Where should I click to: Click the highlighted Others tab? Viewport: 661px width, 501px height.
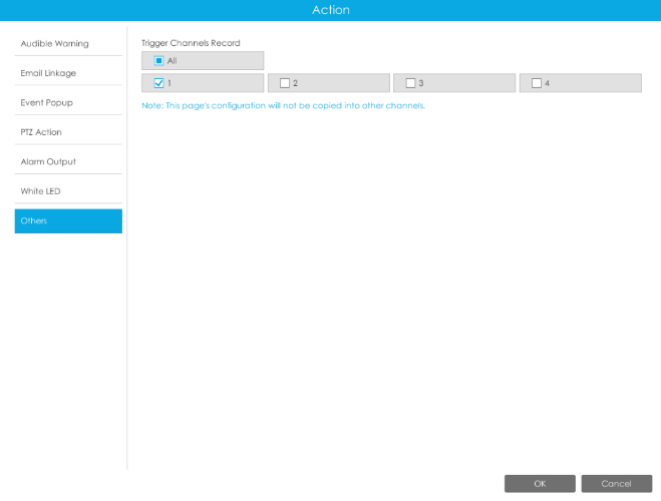pyautogui.click(x=68, y=221)
